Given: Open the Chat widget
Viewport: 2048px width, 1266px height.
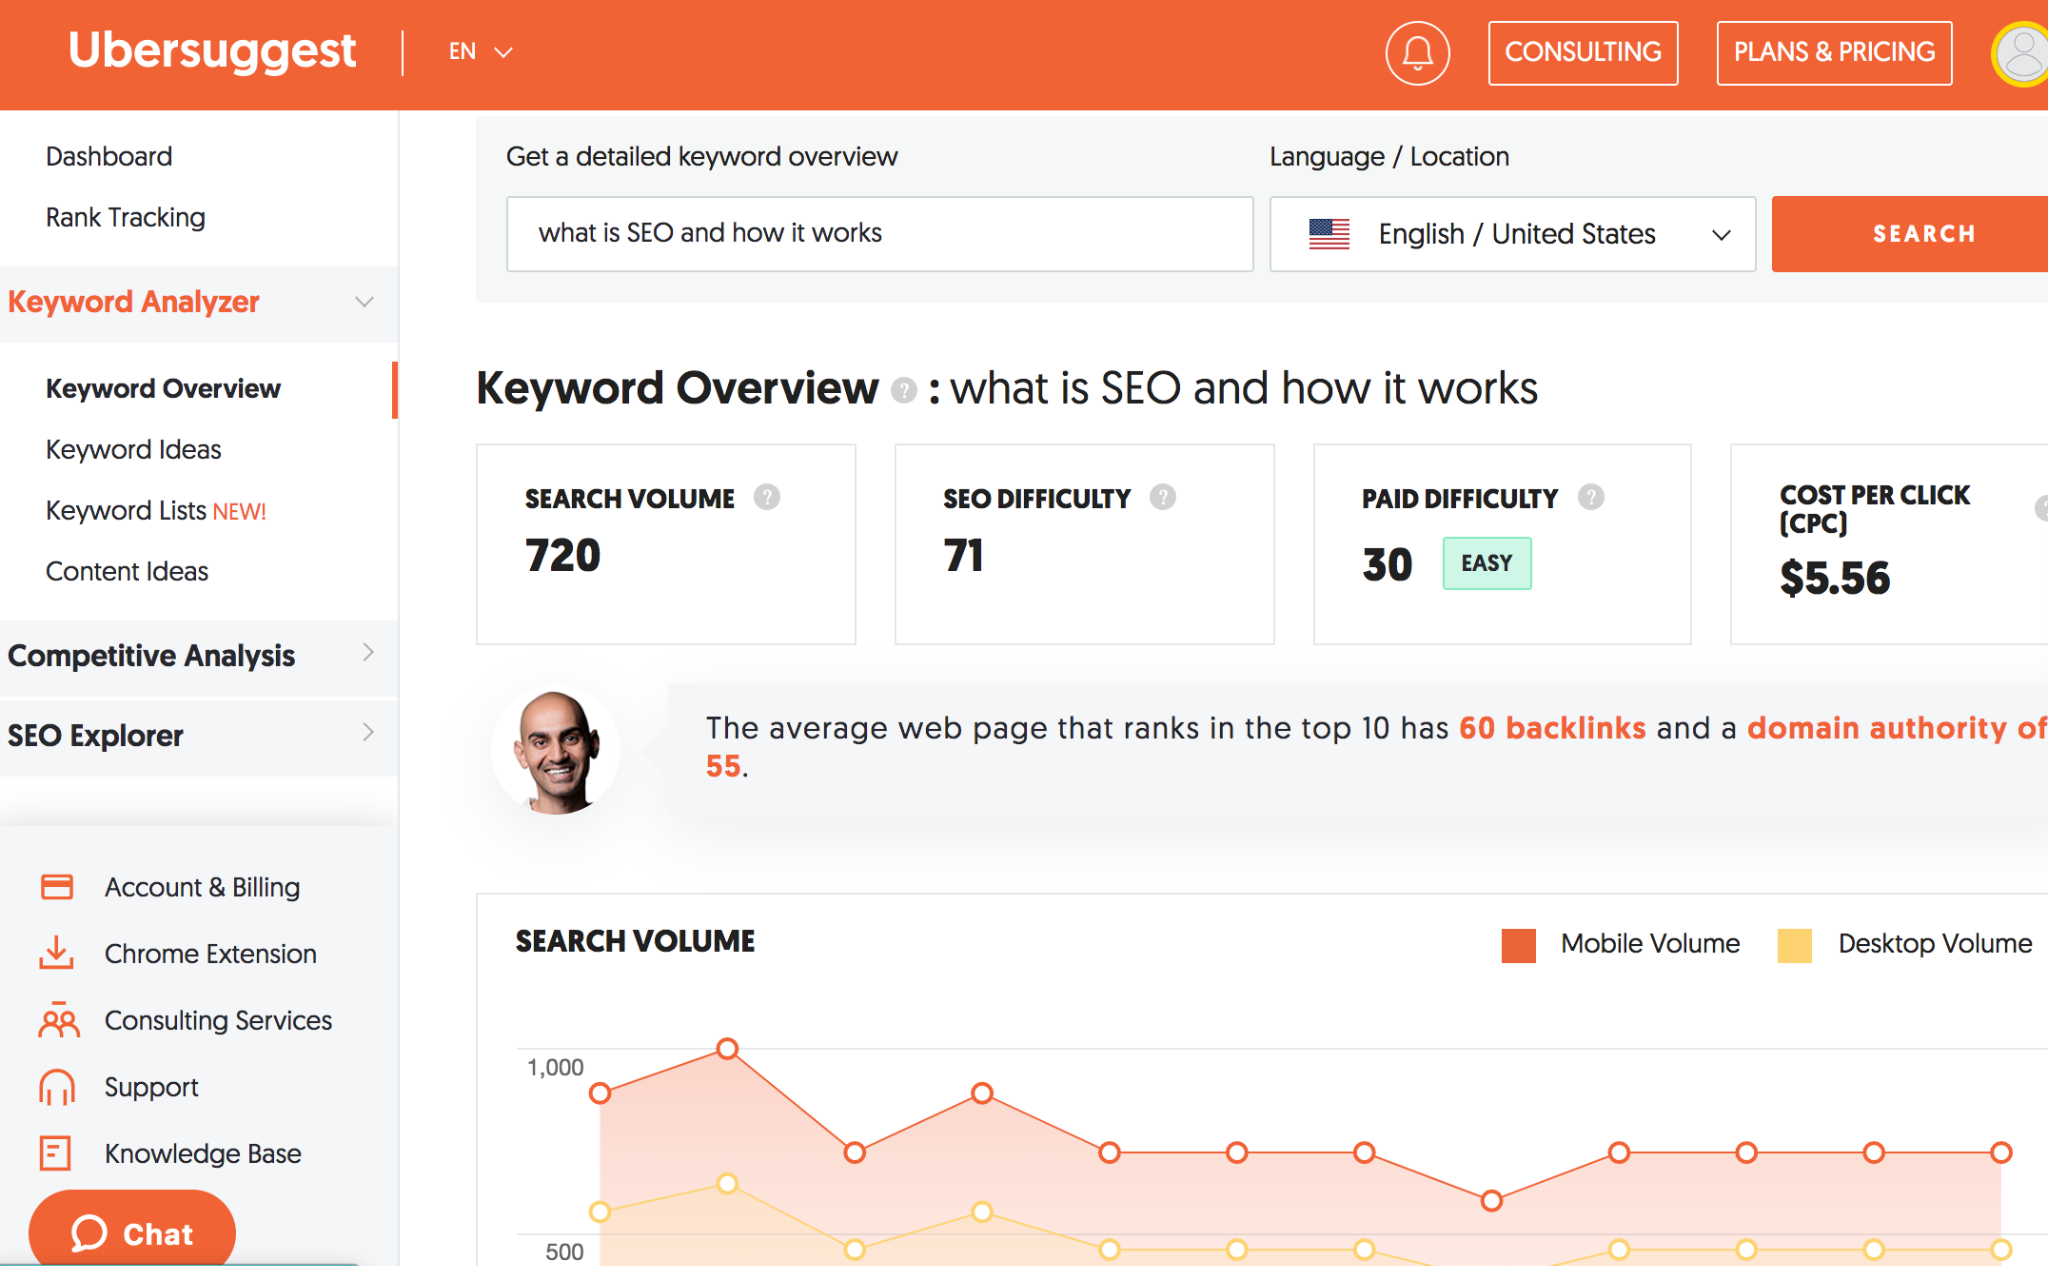Looking at the screenshot, I should point(132,1228).
